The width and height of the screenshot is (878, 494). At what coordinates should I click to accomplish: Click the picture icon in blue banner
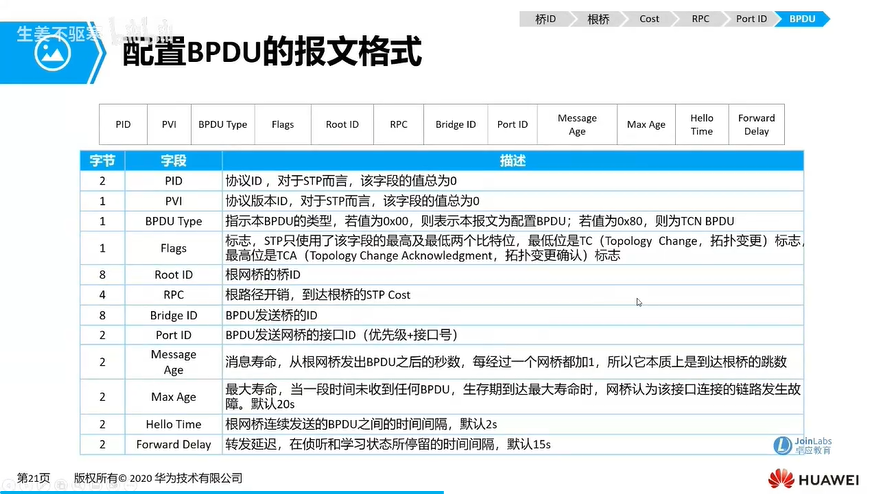[52, 53]
